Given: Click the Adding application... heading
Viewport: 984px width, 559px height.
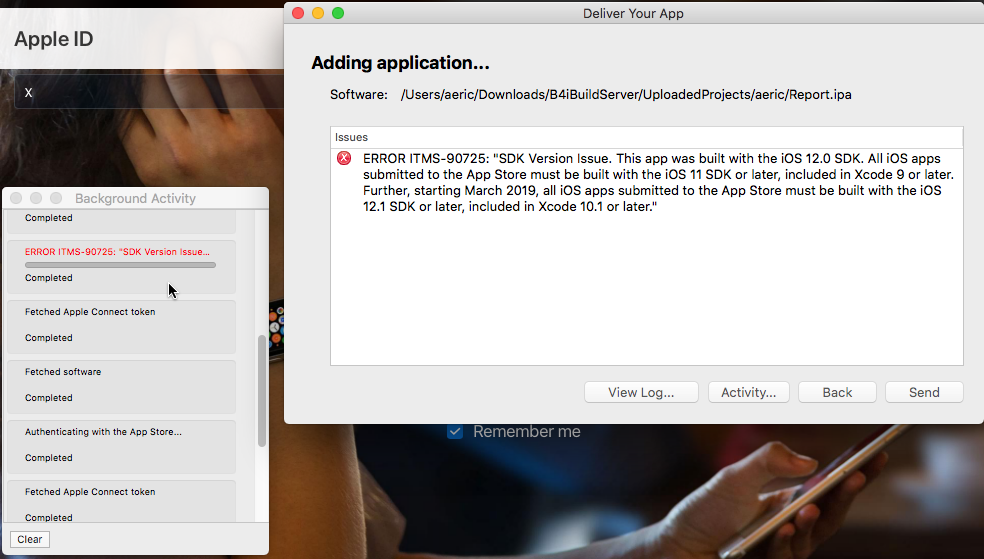Looking at the screenshot, I should point(400,63).
